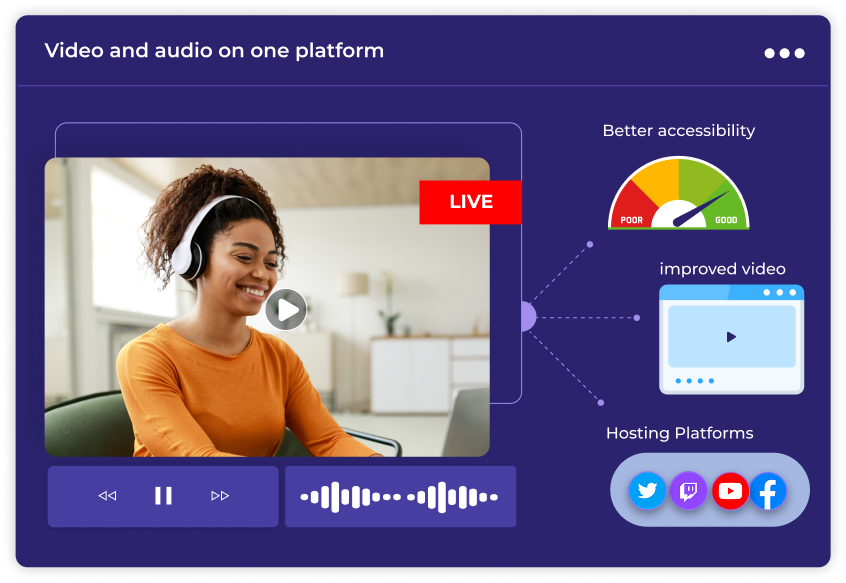This screenshot has height=583, width=846.
Task: Fast-forward with the double-right arrow control
Action: 219,496
